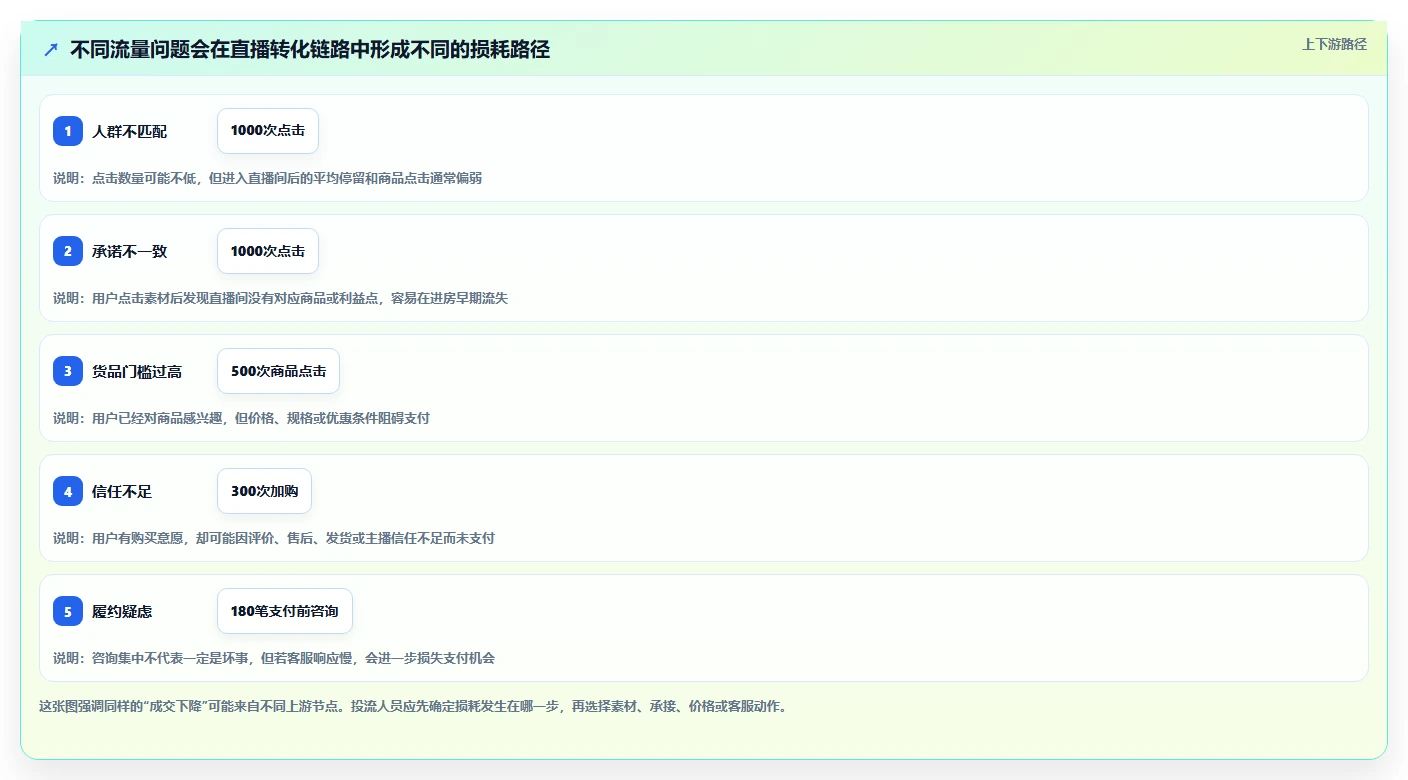Click the 承诺不一致 heading
The width and height of the screenshot is (1408, 780).
pos(130,251)
